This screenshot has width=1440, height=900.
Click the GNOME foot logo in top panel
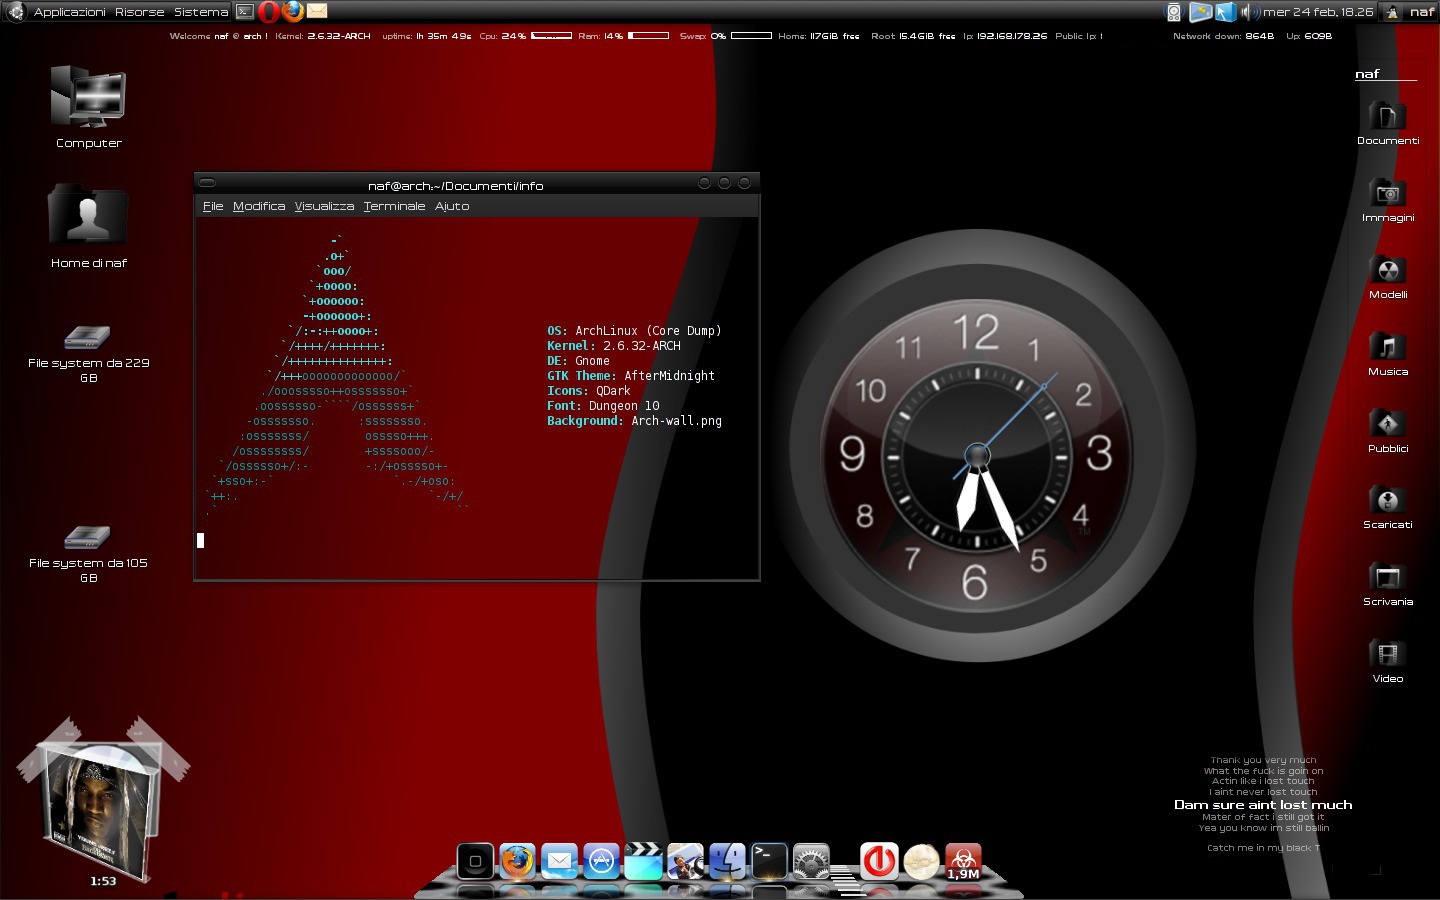point(16,12)
